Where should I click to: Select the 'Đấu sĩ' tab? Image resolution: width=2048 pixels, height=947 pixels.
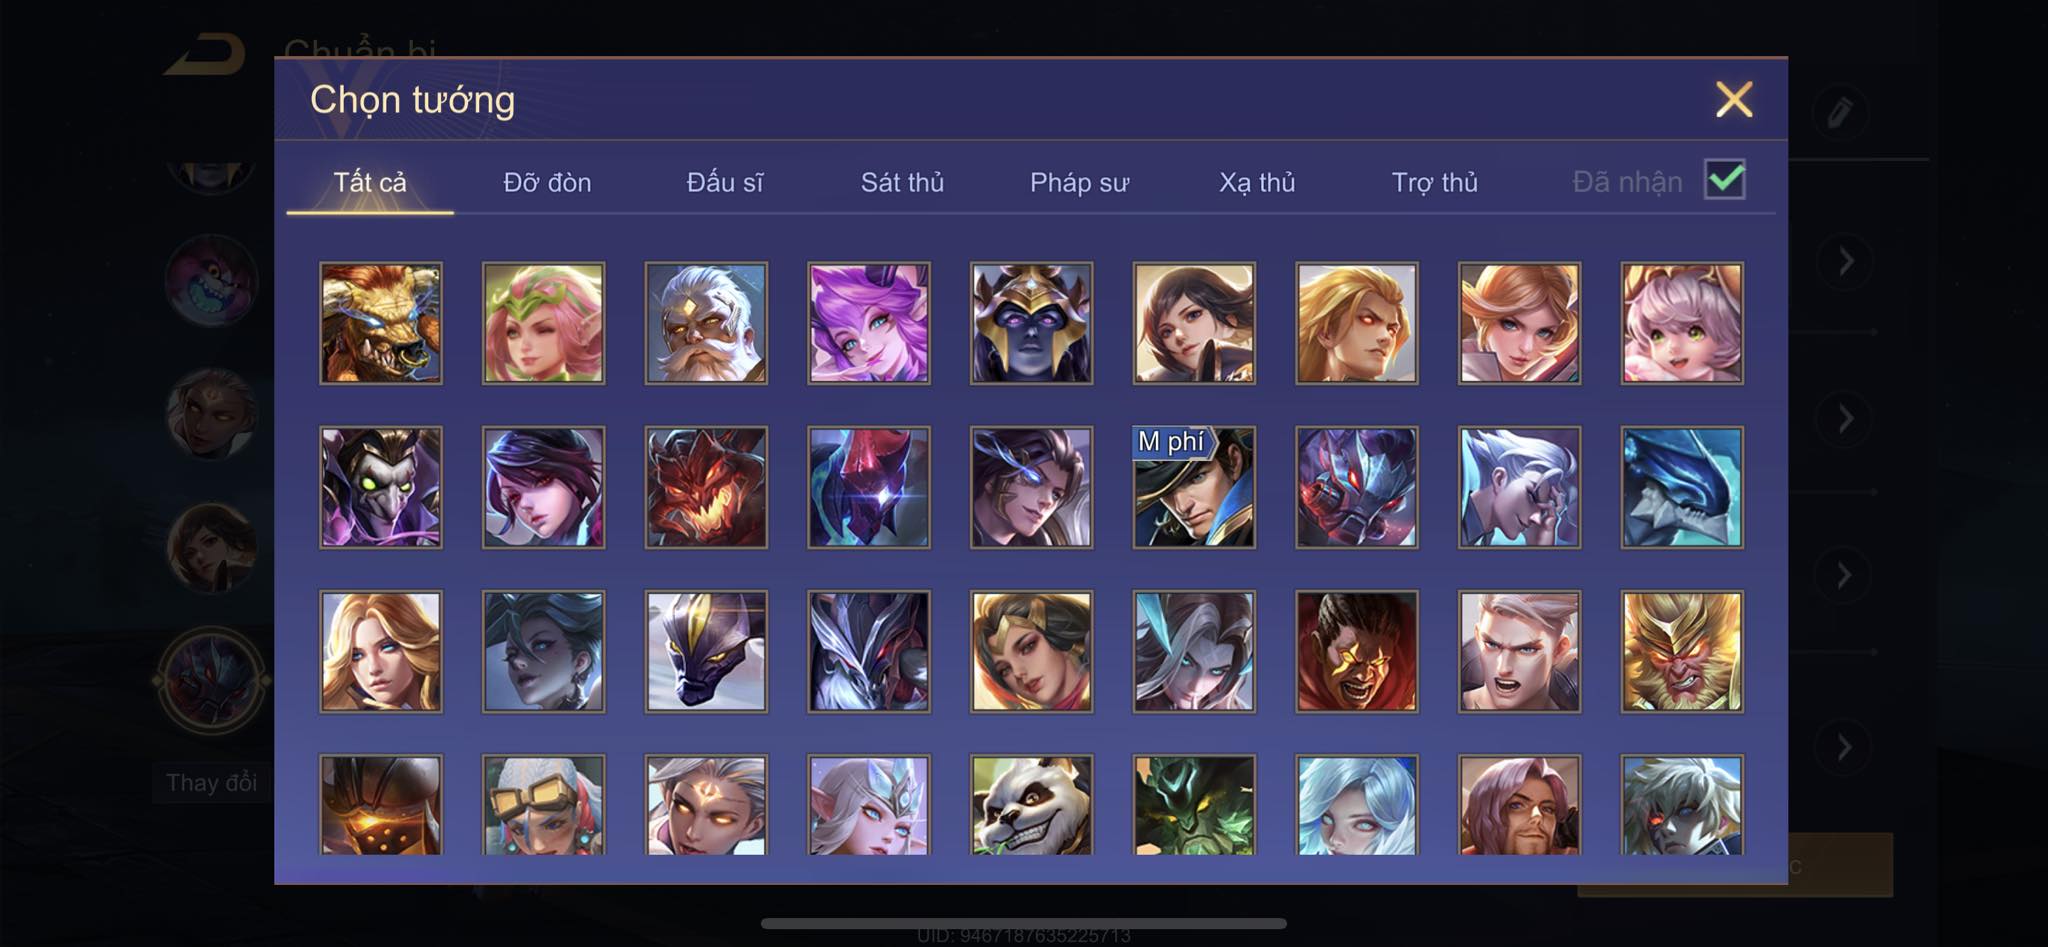724,182
